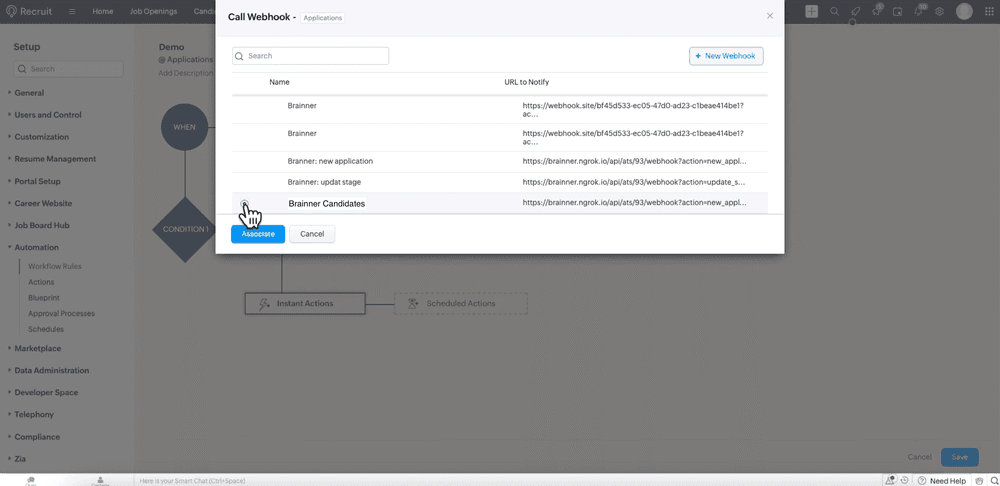Open the Recruit logo home
This screenshot has height=486, width=1000.
tap(29, 11)
